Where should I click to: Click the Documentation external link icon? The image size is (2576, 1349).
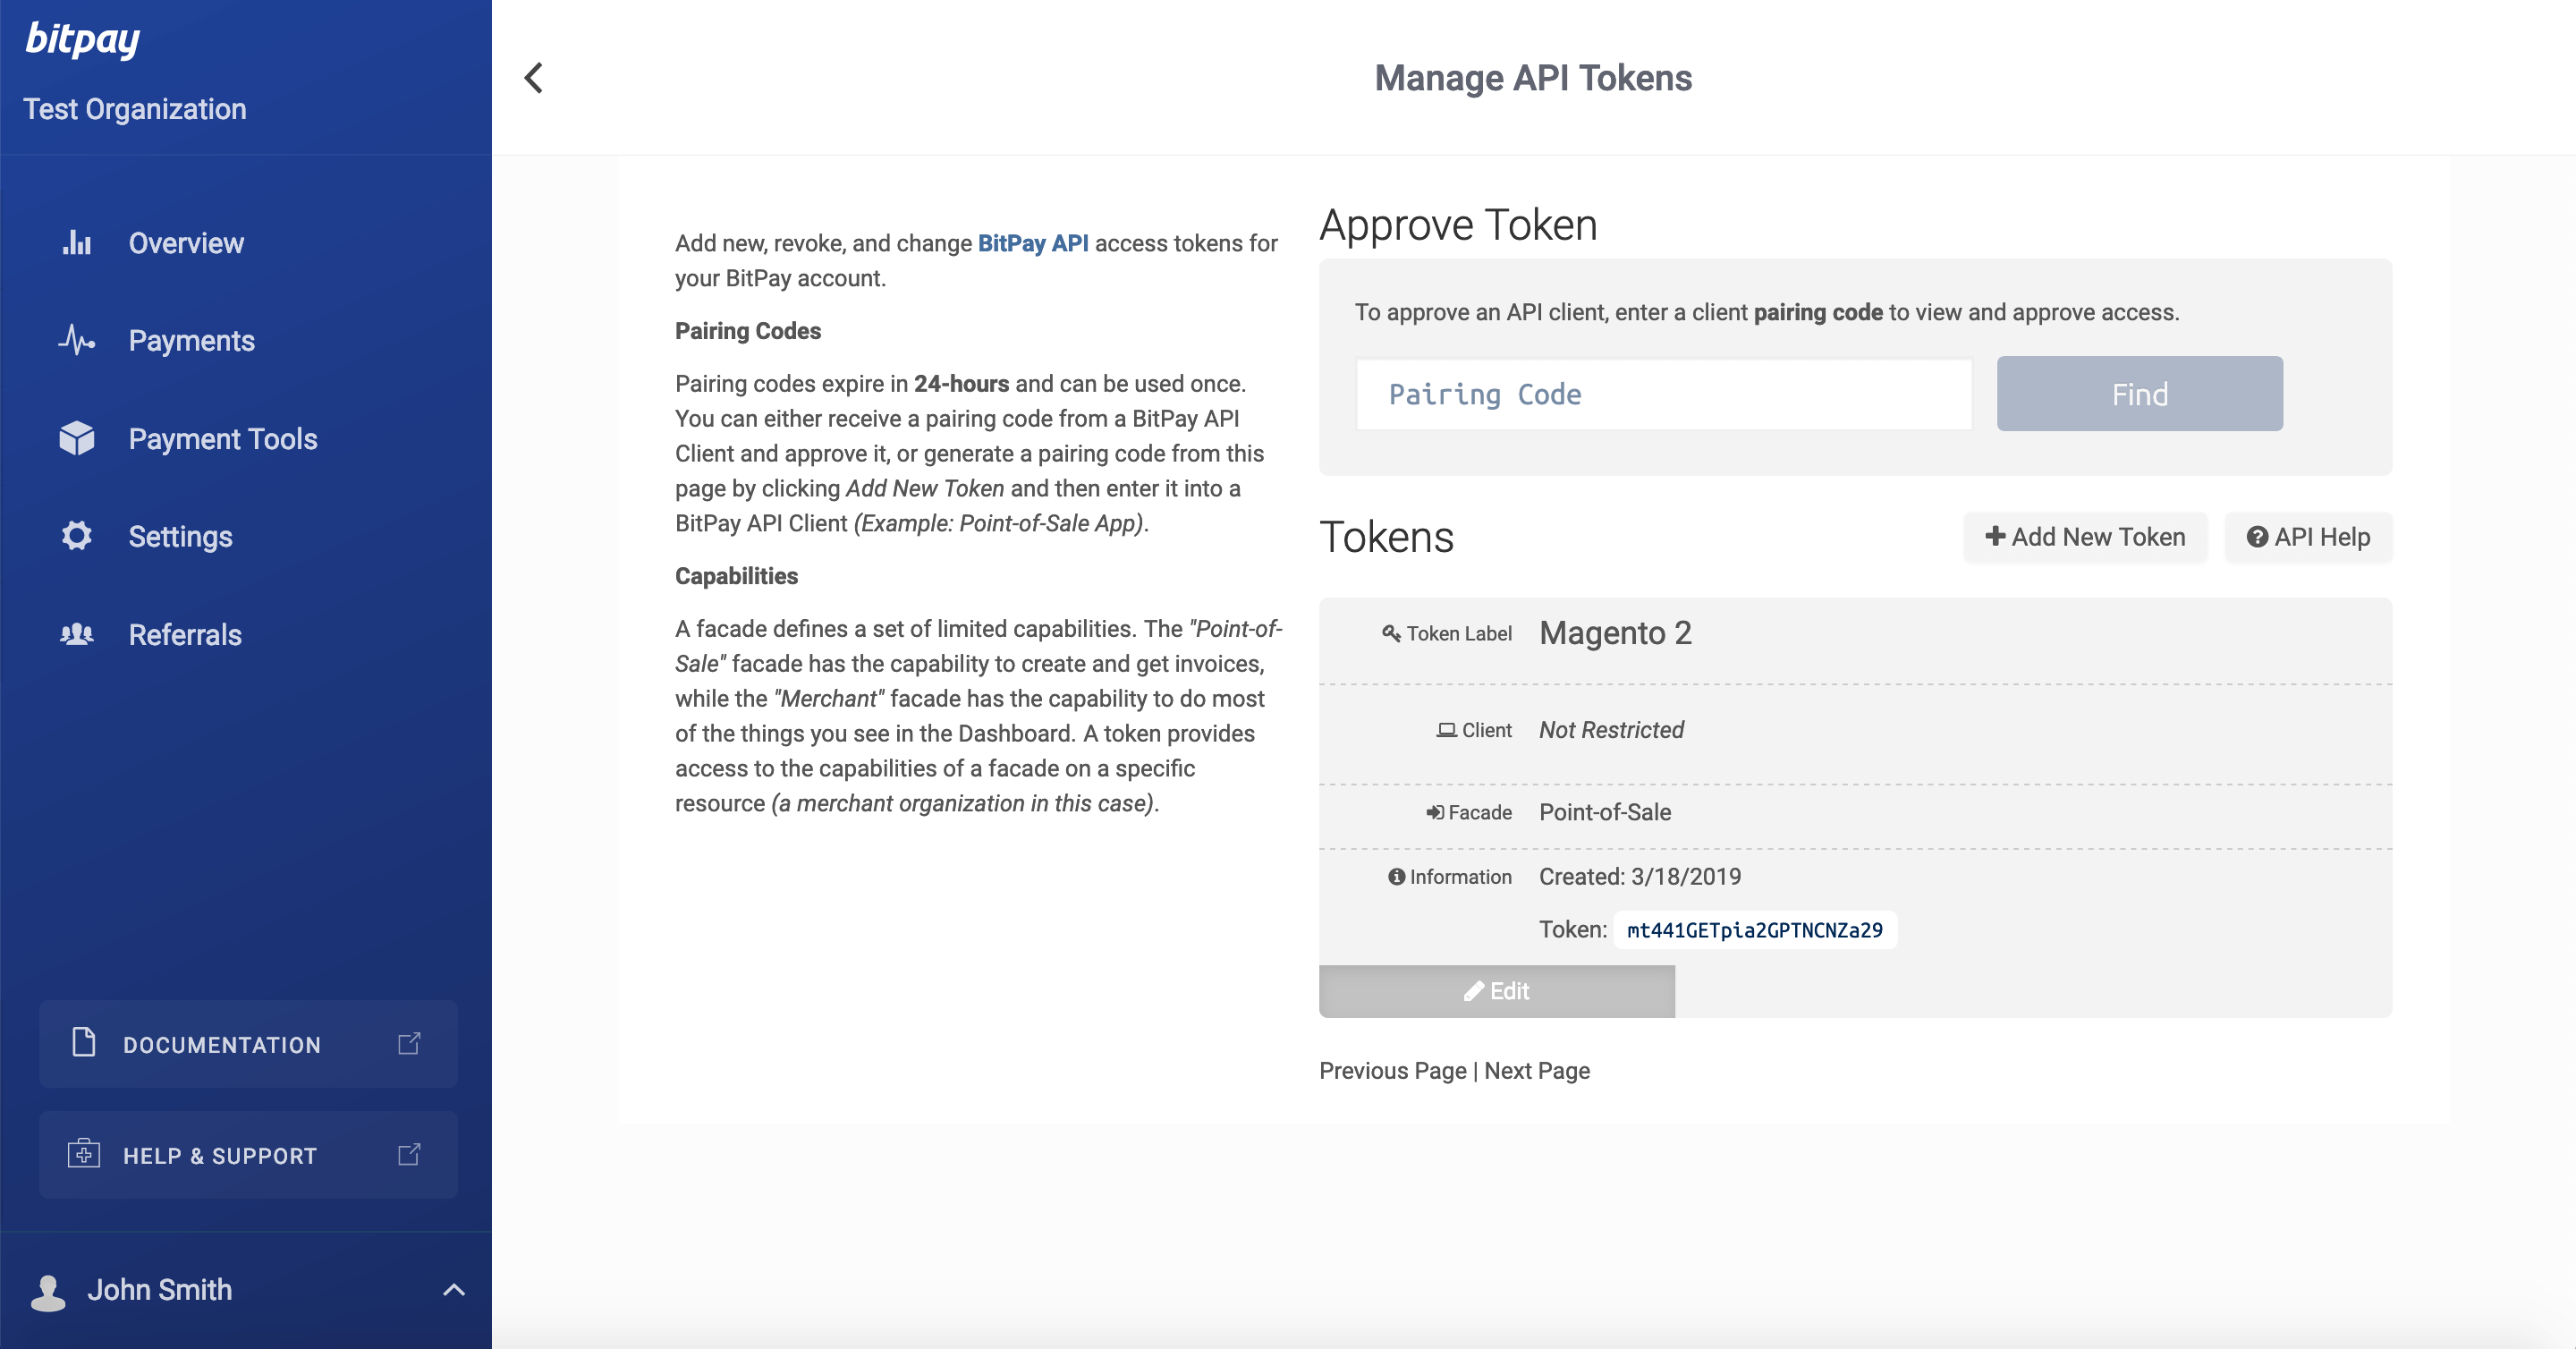(409, 1044)
